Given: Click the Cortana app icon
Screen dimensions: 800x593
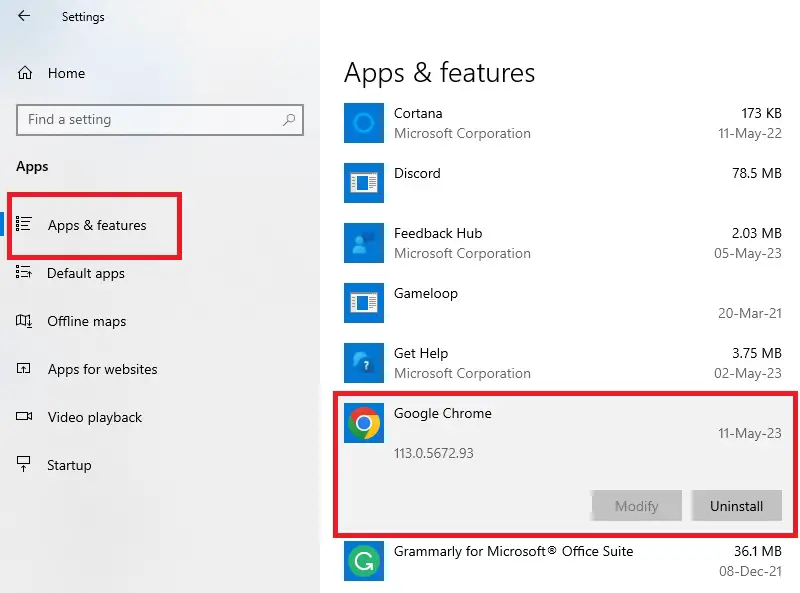Looking at the screenshot, I should point(364,123).
